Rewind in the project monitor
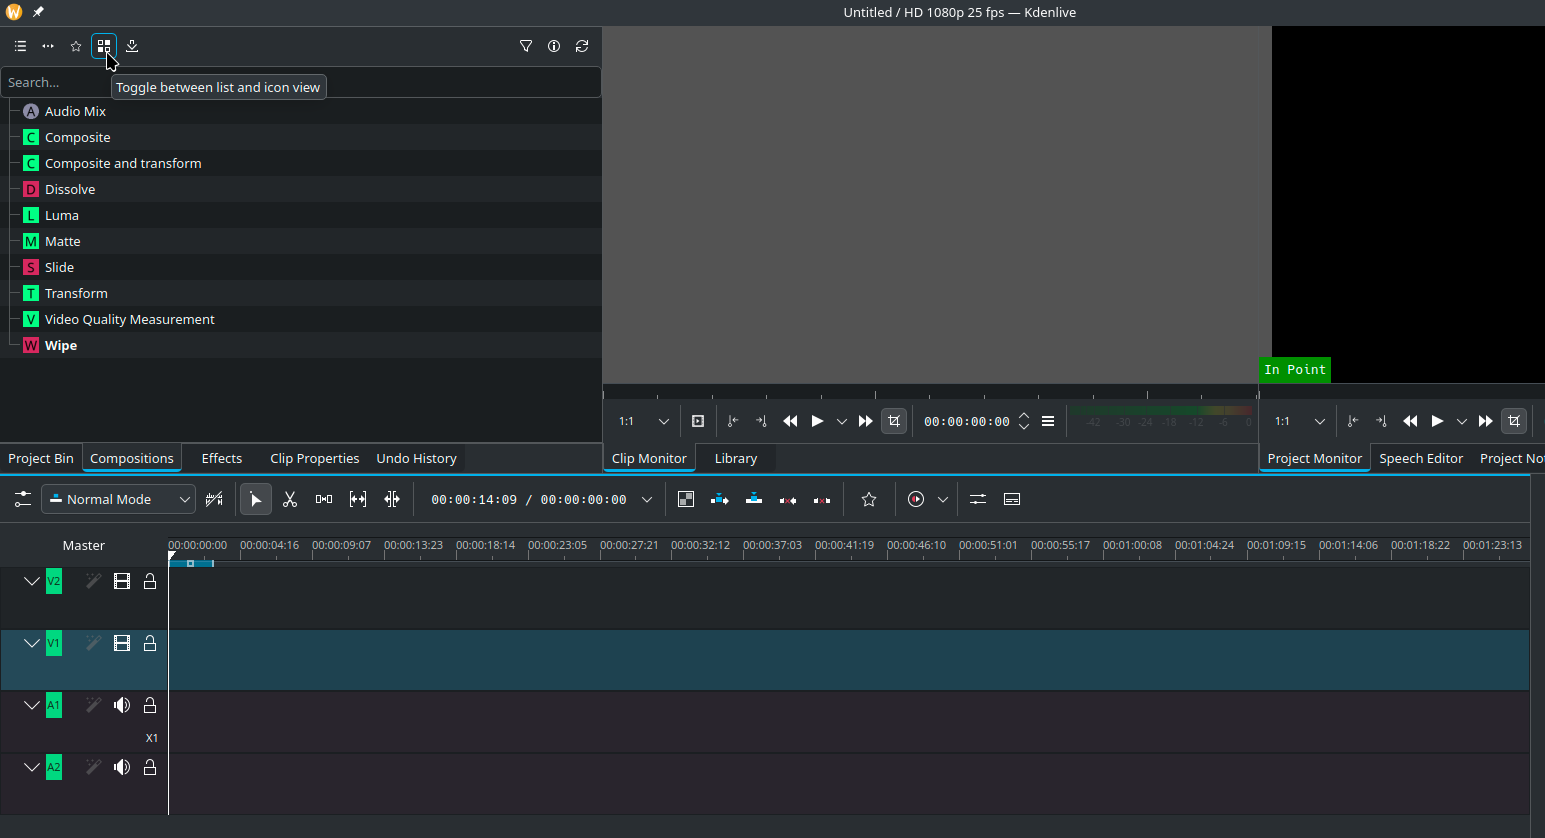 click(1410, 421)
